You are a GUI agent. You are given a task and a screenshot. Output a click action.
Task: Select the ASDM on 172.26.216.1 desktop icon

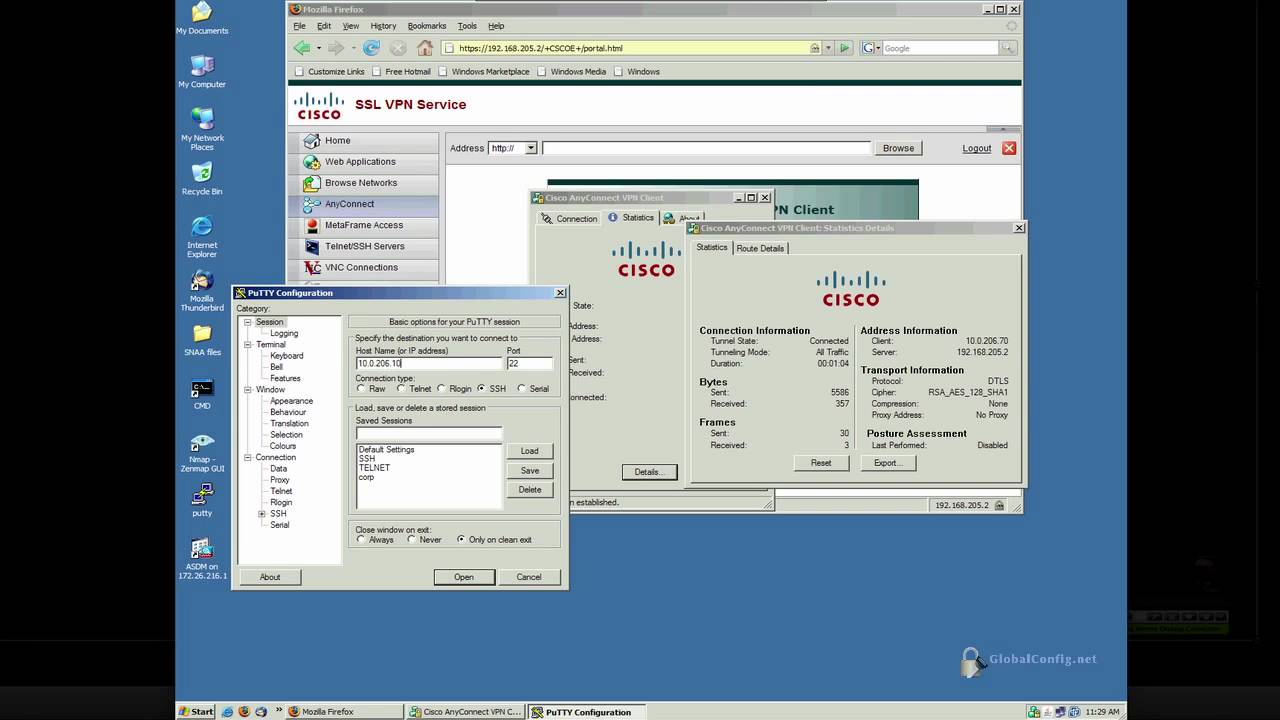click(x=202, y=560)
